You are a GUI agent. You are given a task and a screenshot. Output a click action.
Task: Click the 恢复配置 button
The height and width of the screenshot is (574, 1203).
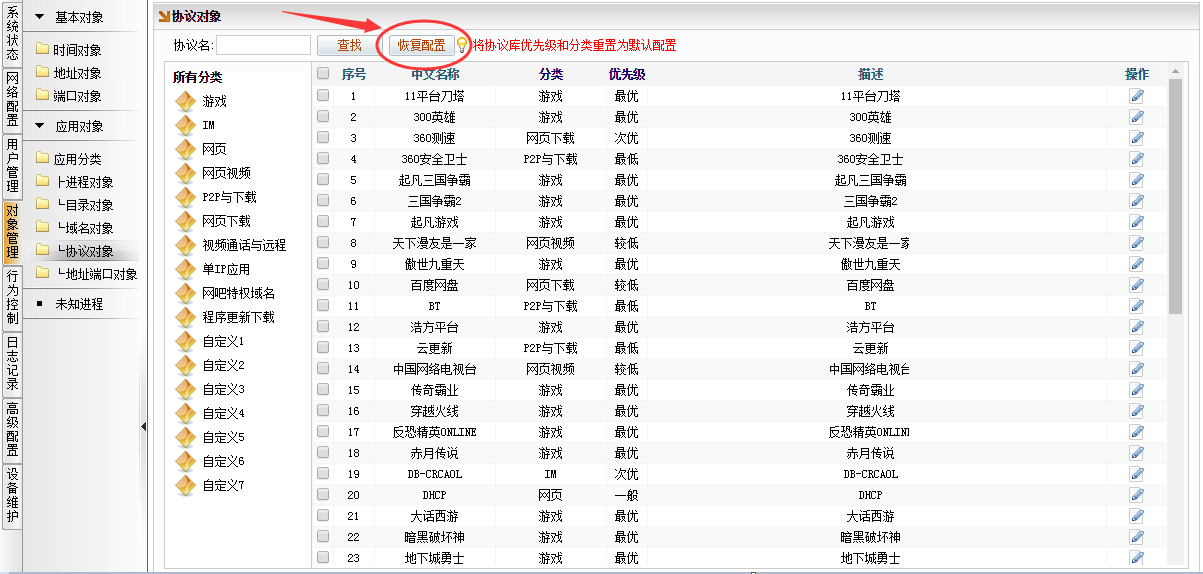point(421,45)
